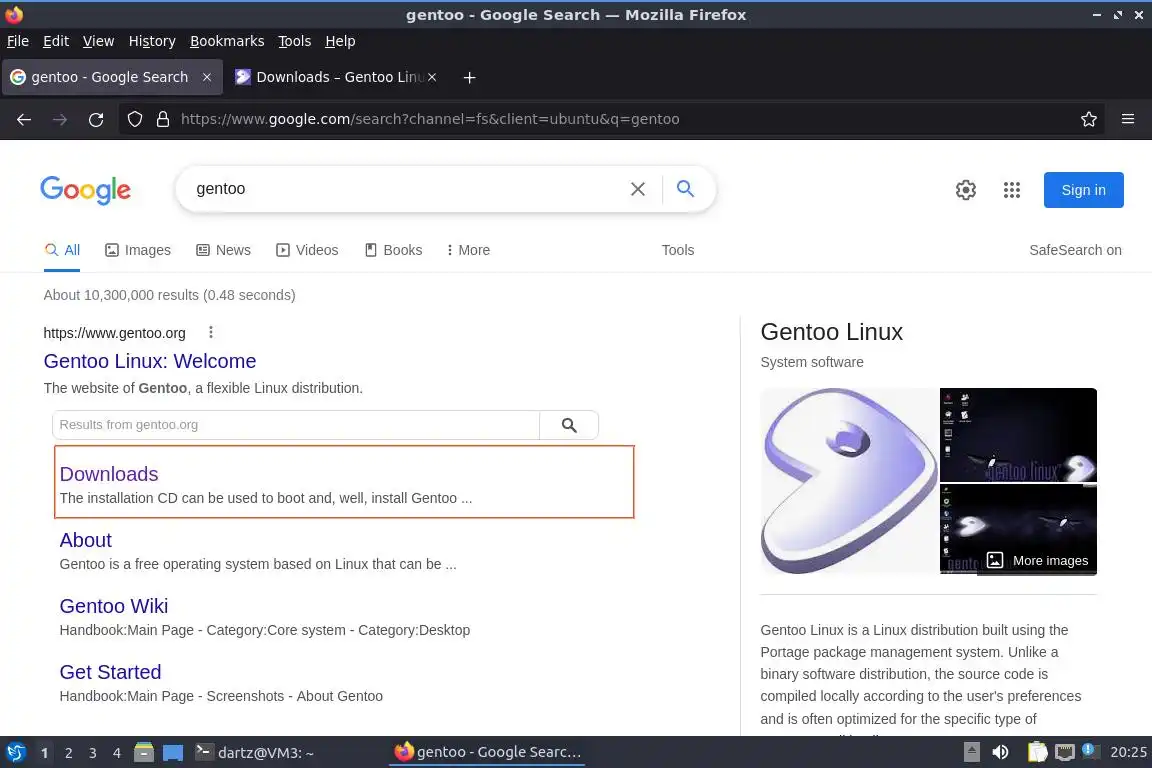Image resolution: width=1152 pixels, height=768 pixels.
Task: Open the large Gentoo logo thumbnail
Action: [849, 481]
